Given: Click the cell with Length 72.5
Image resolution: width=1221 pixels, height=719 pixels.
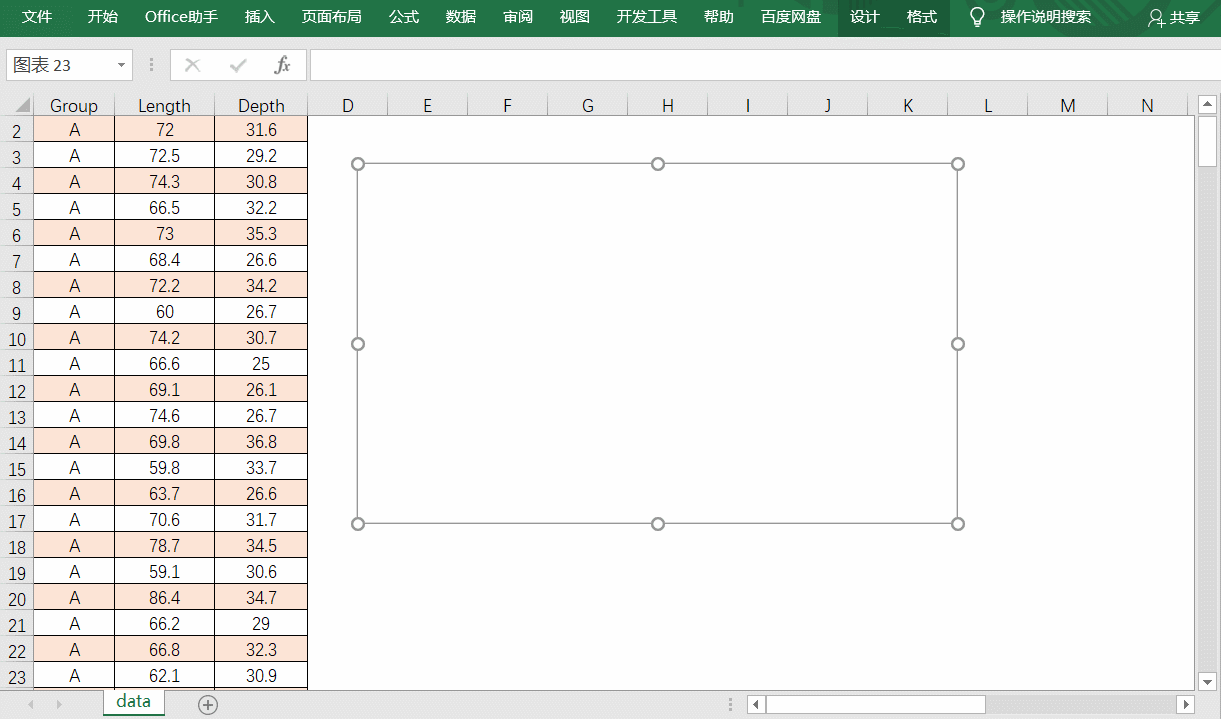Looking at the screenshot, I should coord(165,156).
